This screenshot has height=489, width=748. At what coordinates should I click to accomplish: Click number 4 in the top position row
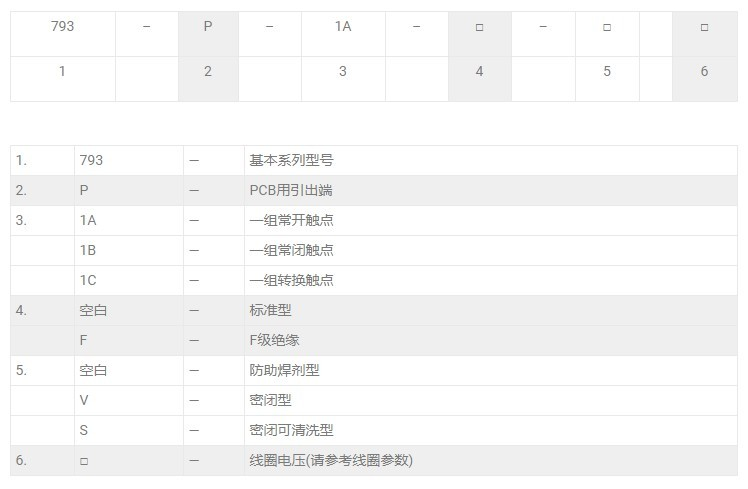pos(479,72)
